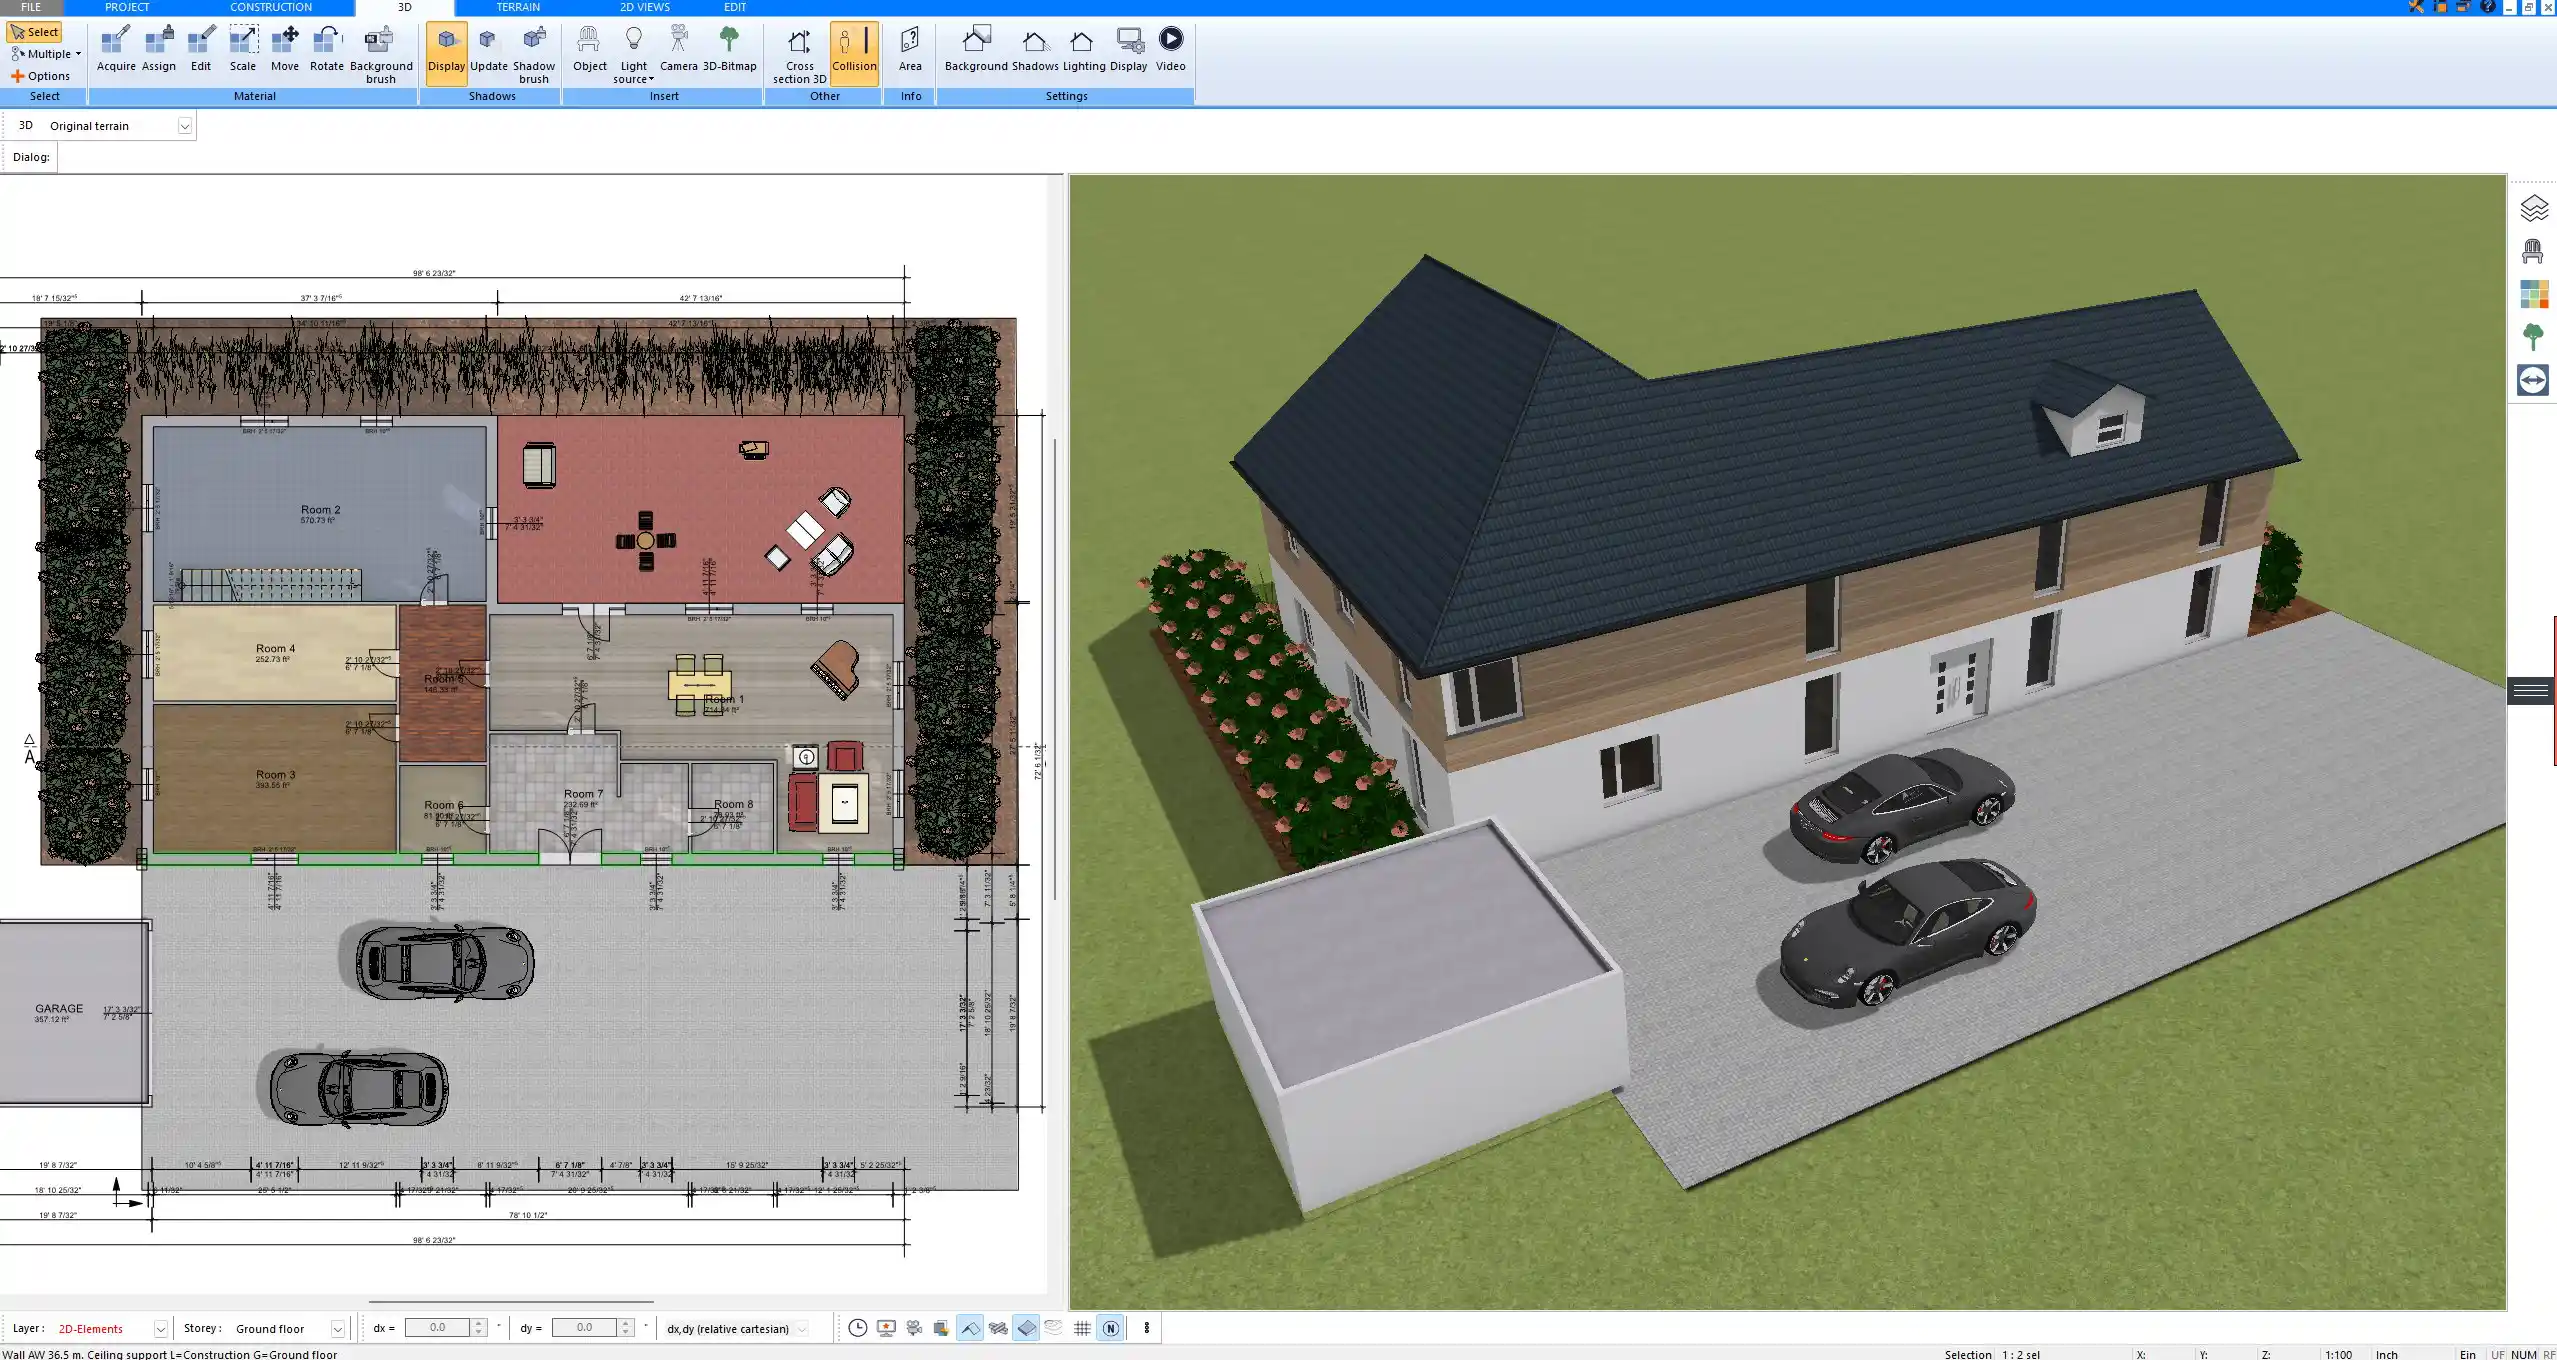
Task: Open the Layer 2D-Elements dropdown
Action: [160, 1329]
